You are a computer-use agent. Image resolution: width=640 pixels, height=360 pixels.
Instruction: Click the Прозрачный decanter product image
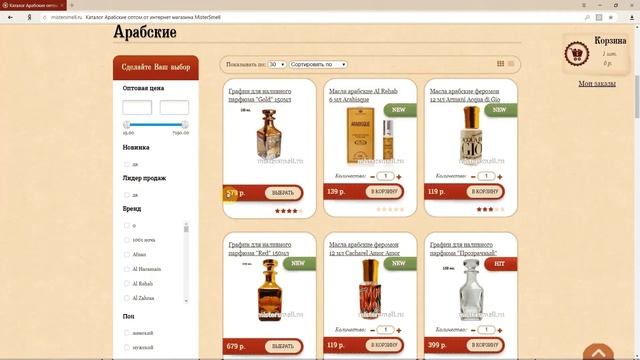(471, 289)
